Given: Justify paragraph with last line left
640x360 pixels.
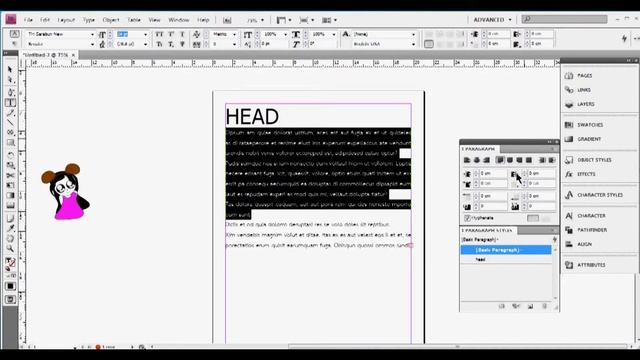Looking at the screenshot, I should (x=500, y=160).
